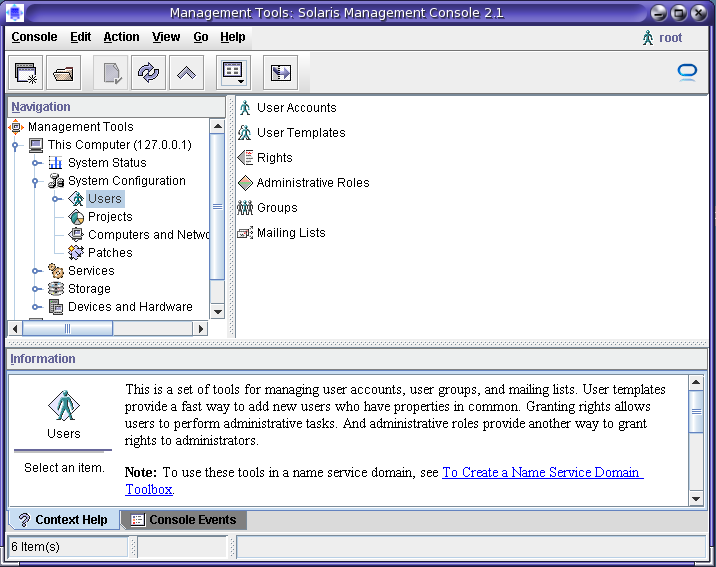Click the Rights icon
Image resolution: width=716 pixels, height=567 pixels.
click(245, 158)
